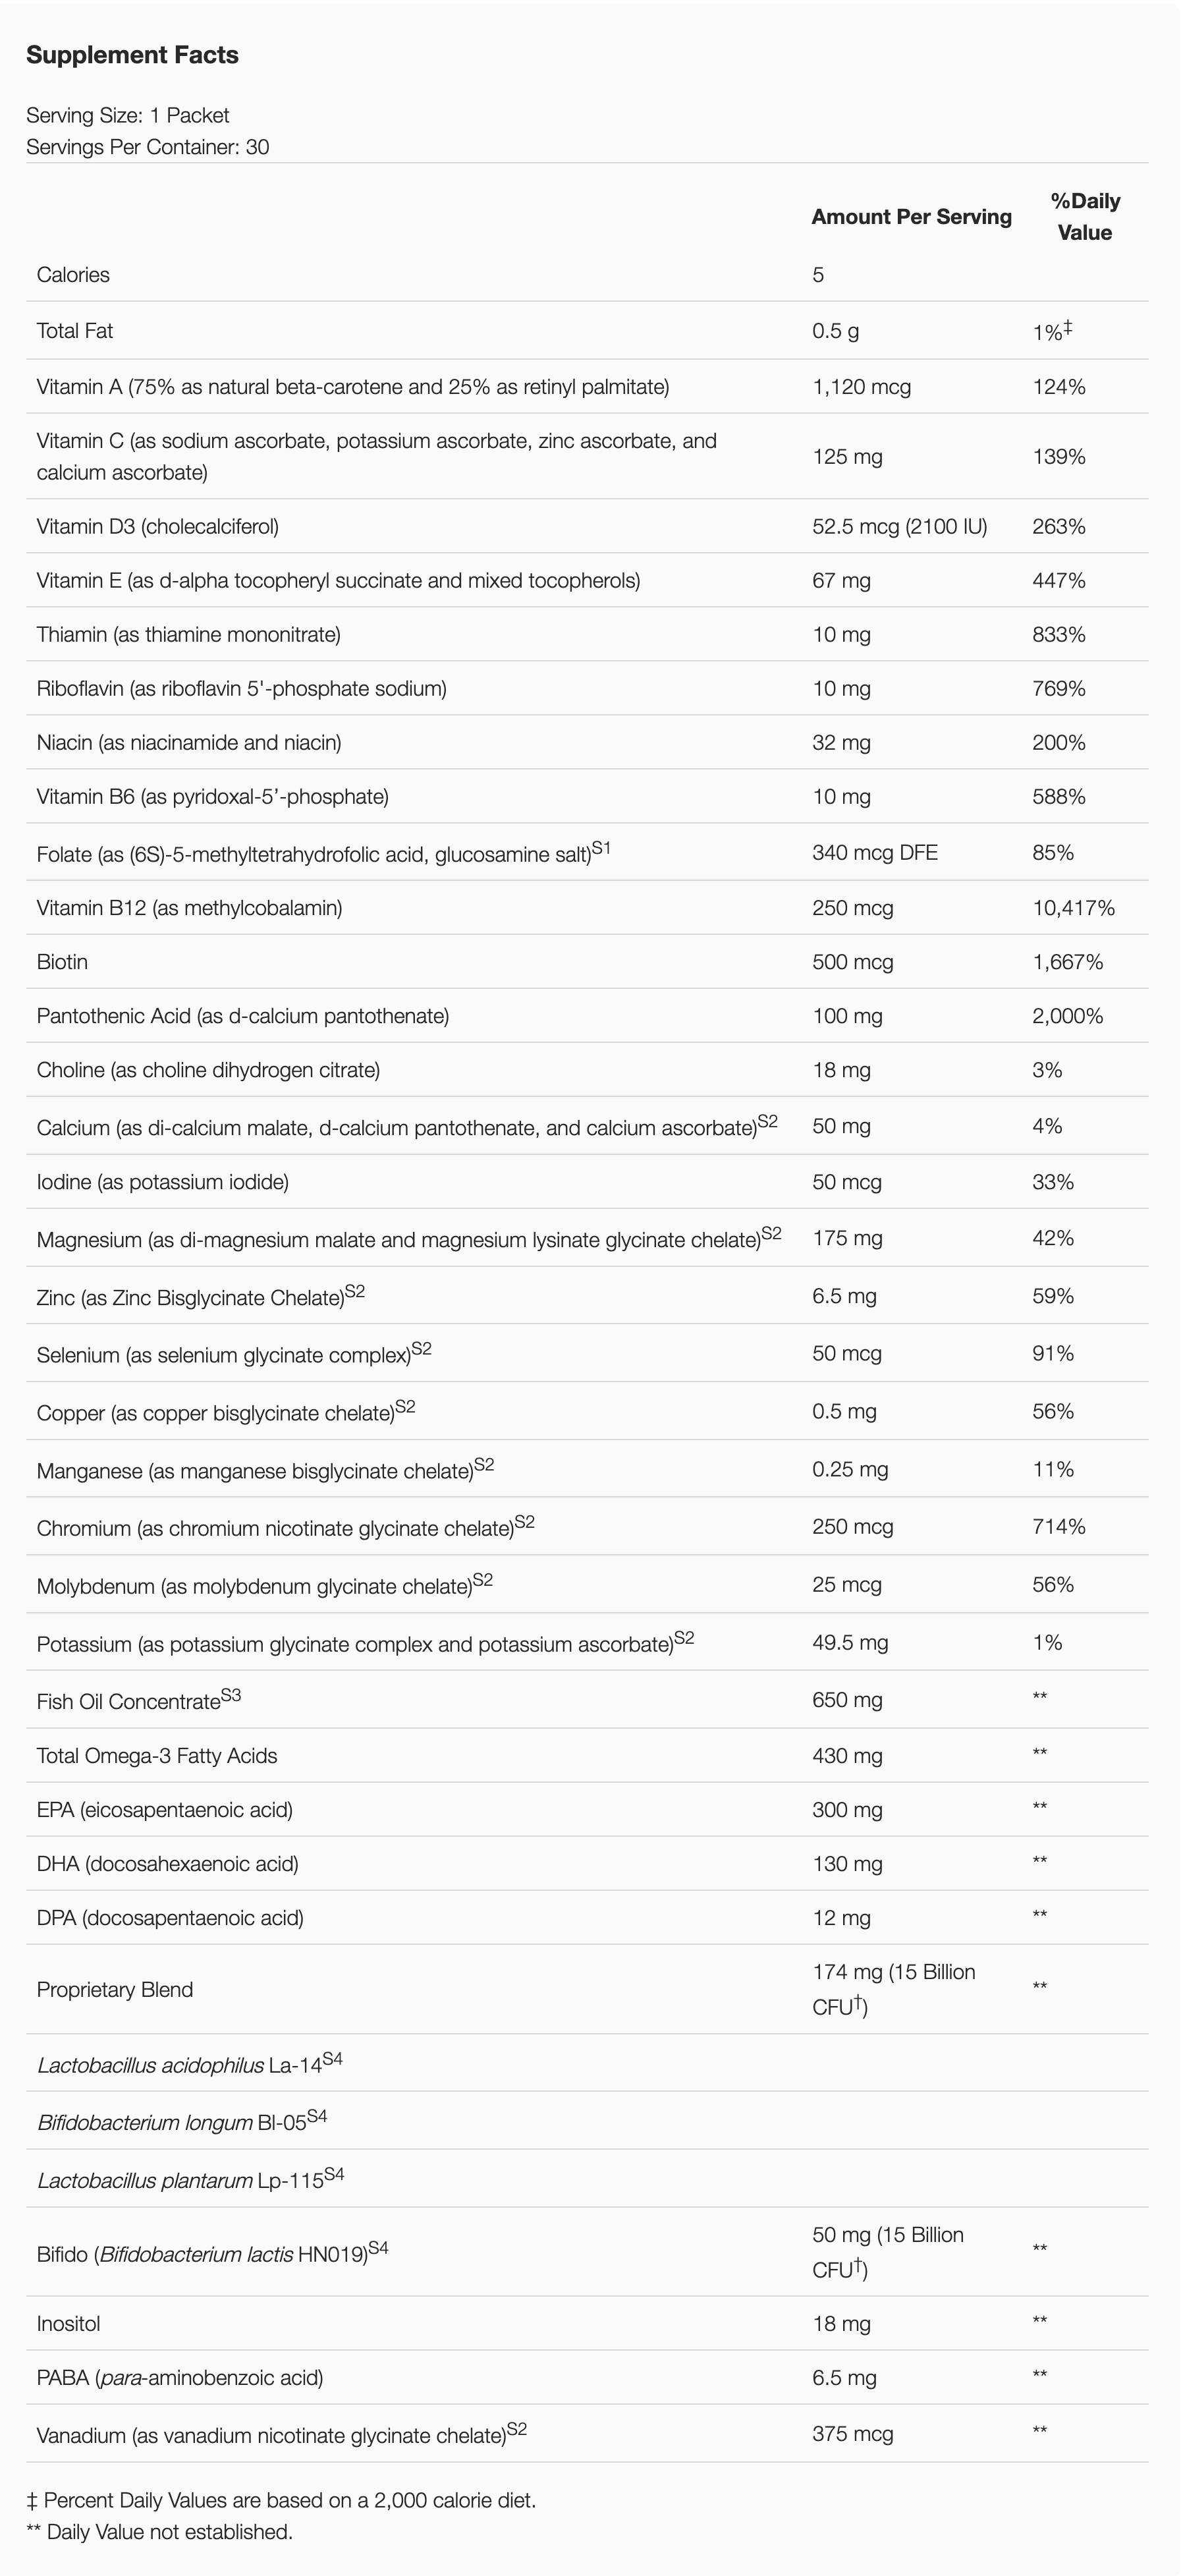Screen dimensions: 1183x2576
Task: Click the PABA (para-aminobenzoic acid) label
Action: (180, 2378)
